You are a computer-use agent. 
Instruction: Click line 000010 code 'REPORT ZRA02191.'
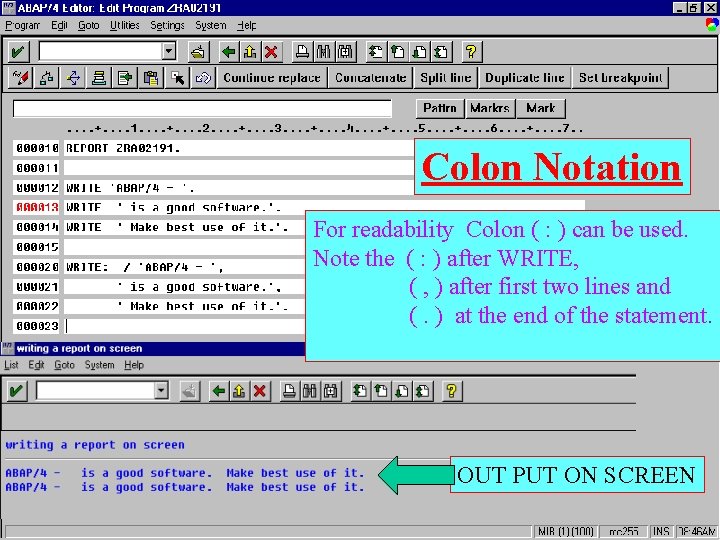[x=123, y=148]
